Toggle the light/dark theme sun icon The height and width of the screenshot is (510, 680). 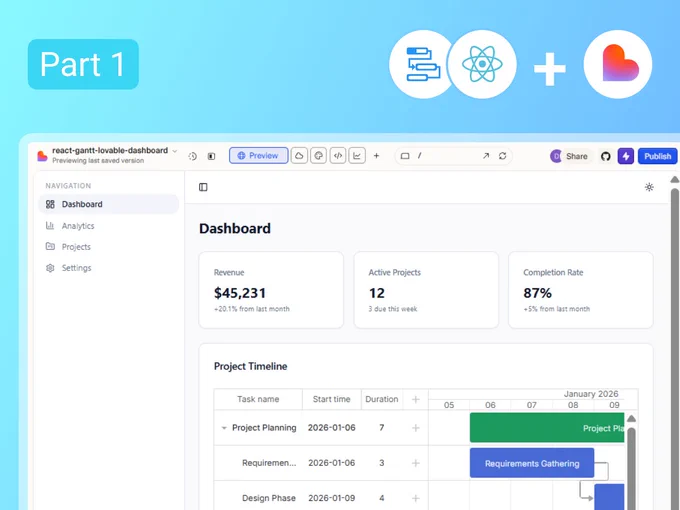point(649,187)
